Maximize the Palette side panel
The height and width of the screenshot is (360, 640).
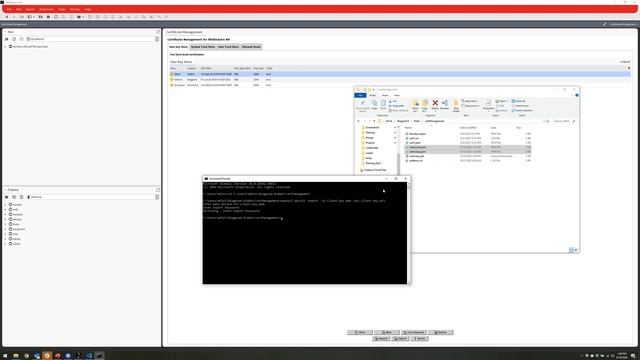(158, 190)
